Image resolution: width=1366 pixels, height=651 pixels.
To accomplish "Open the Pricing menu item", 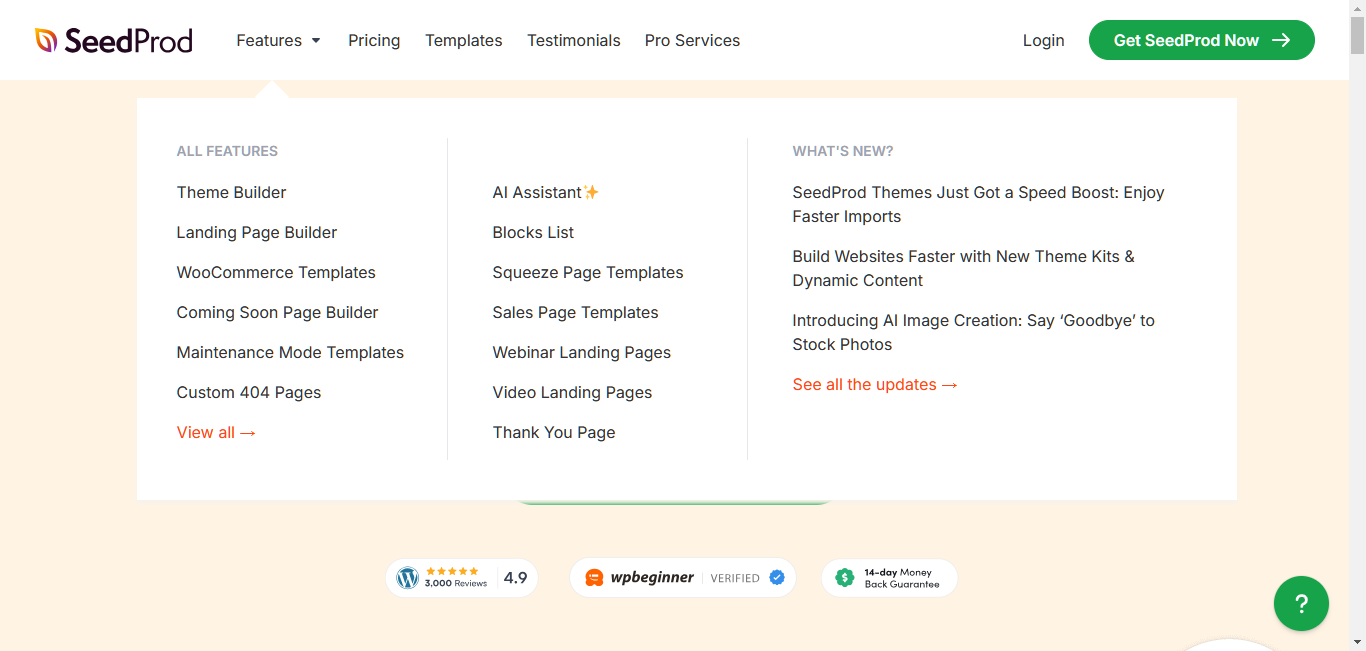I will pos(374,40).
